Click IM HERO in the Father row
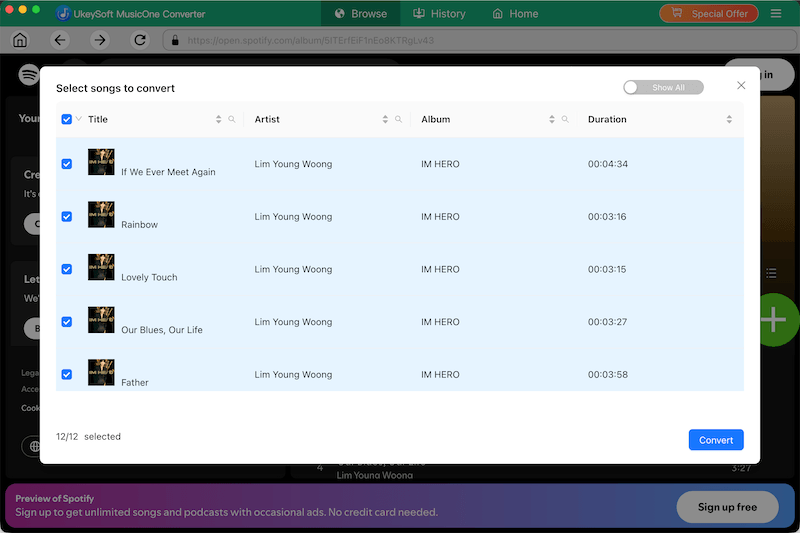 tap(440, 374)
